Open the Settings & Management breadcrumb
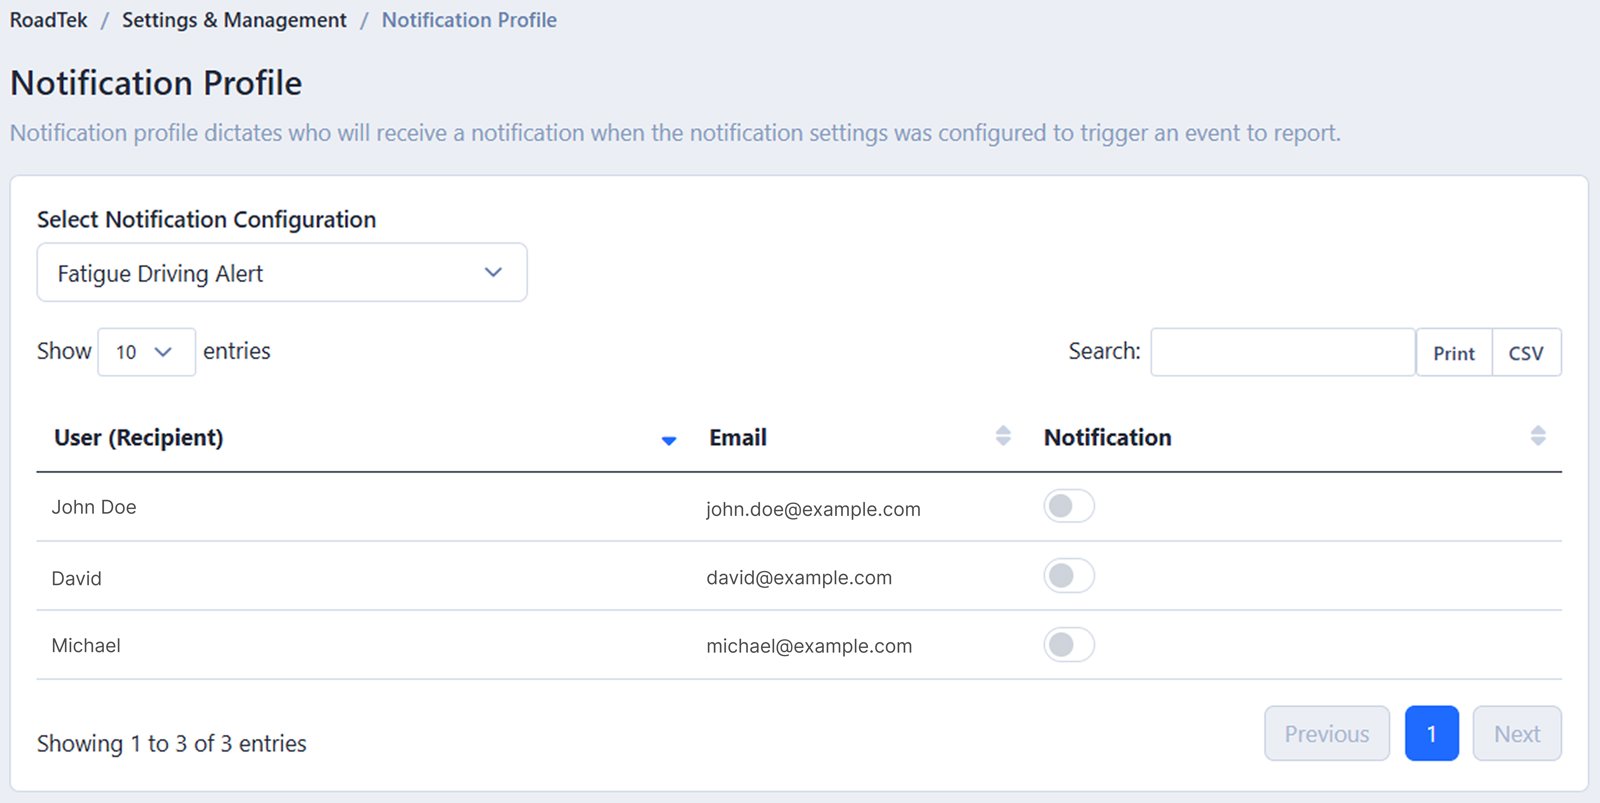1600x803 pixels. coord(234,20)
